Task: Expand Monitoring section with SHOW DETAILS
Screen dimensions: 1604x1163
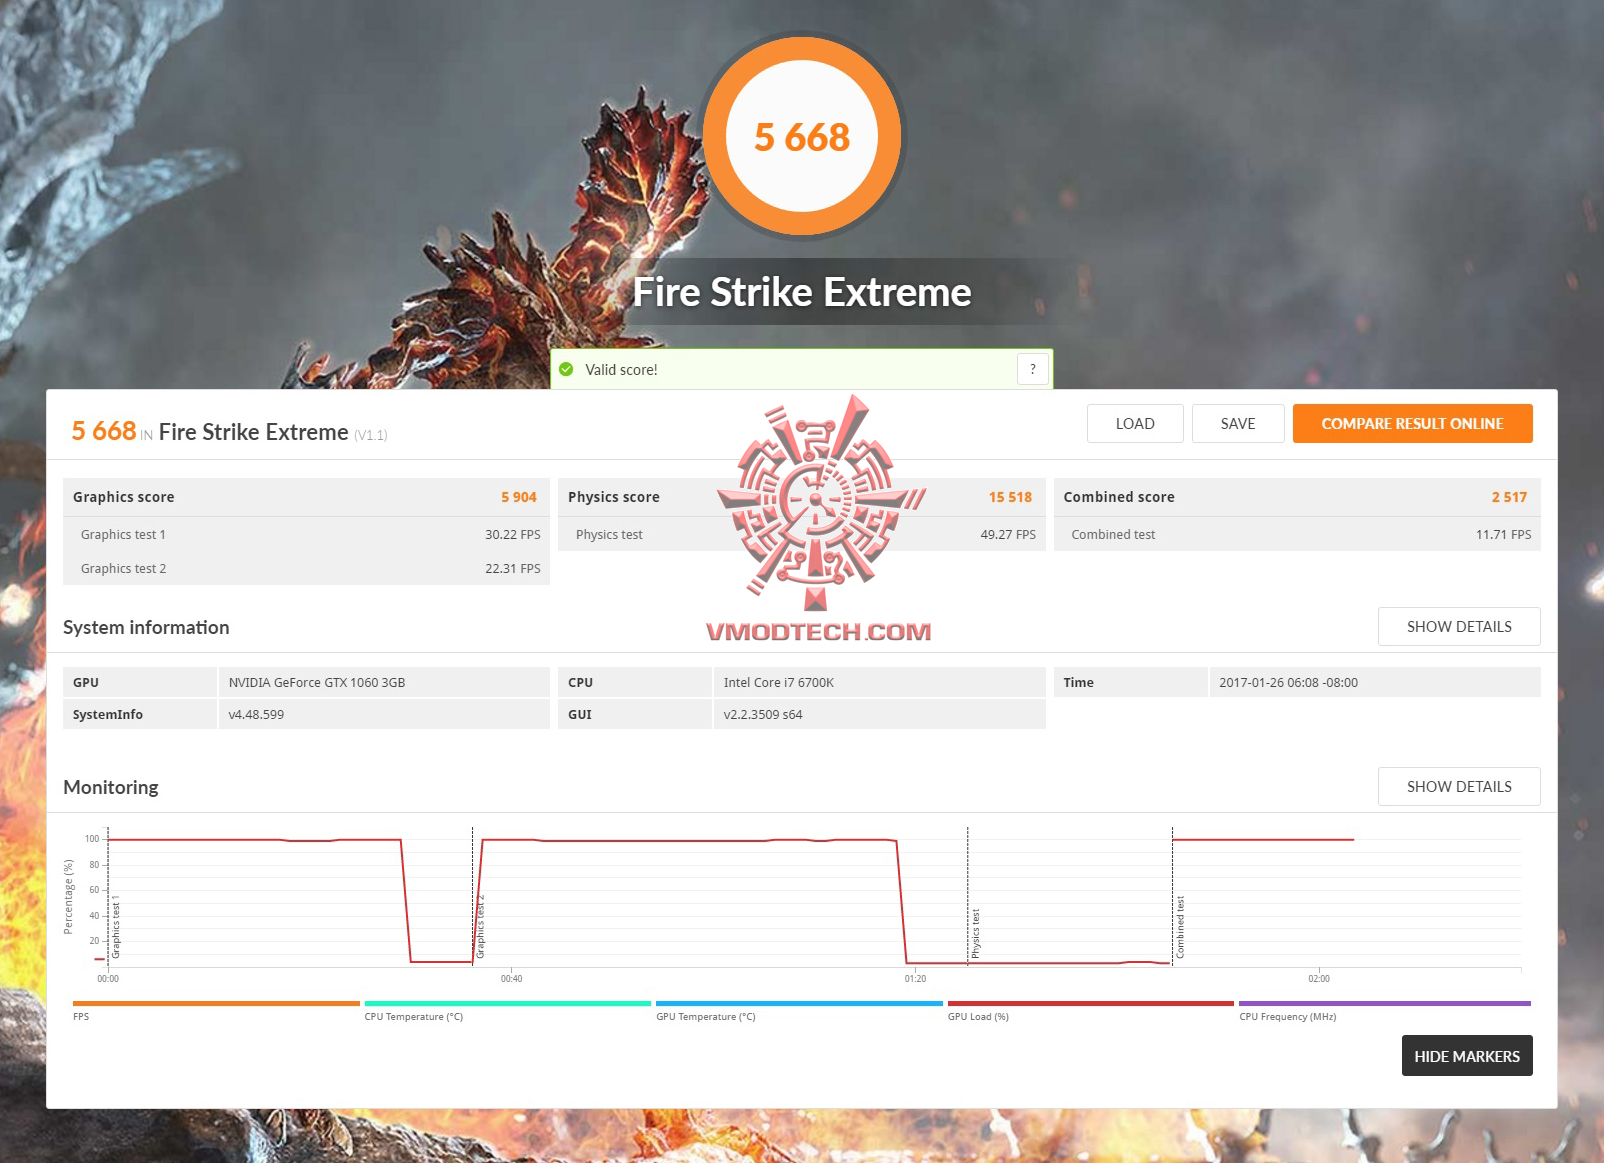Action: (1458, 786)
